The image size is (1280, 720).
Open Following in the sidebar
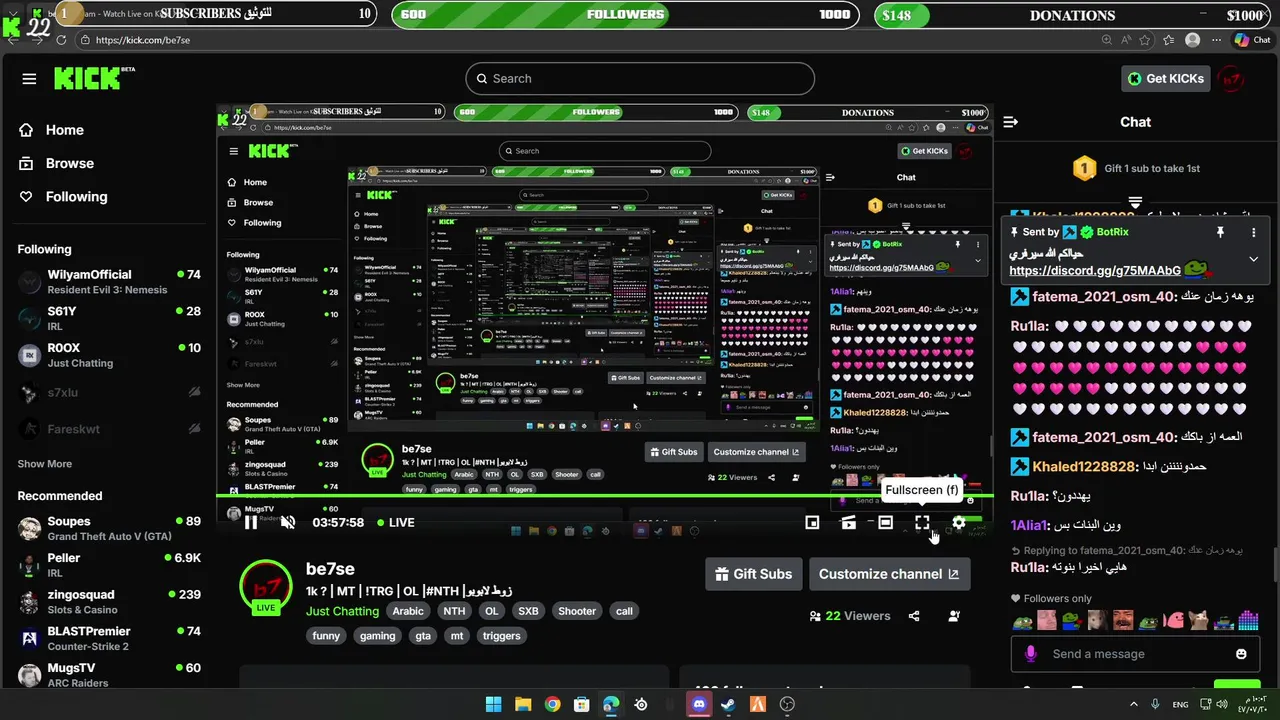click(63, 197)
